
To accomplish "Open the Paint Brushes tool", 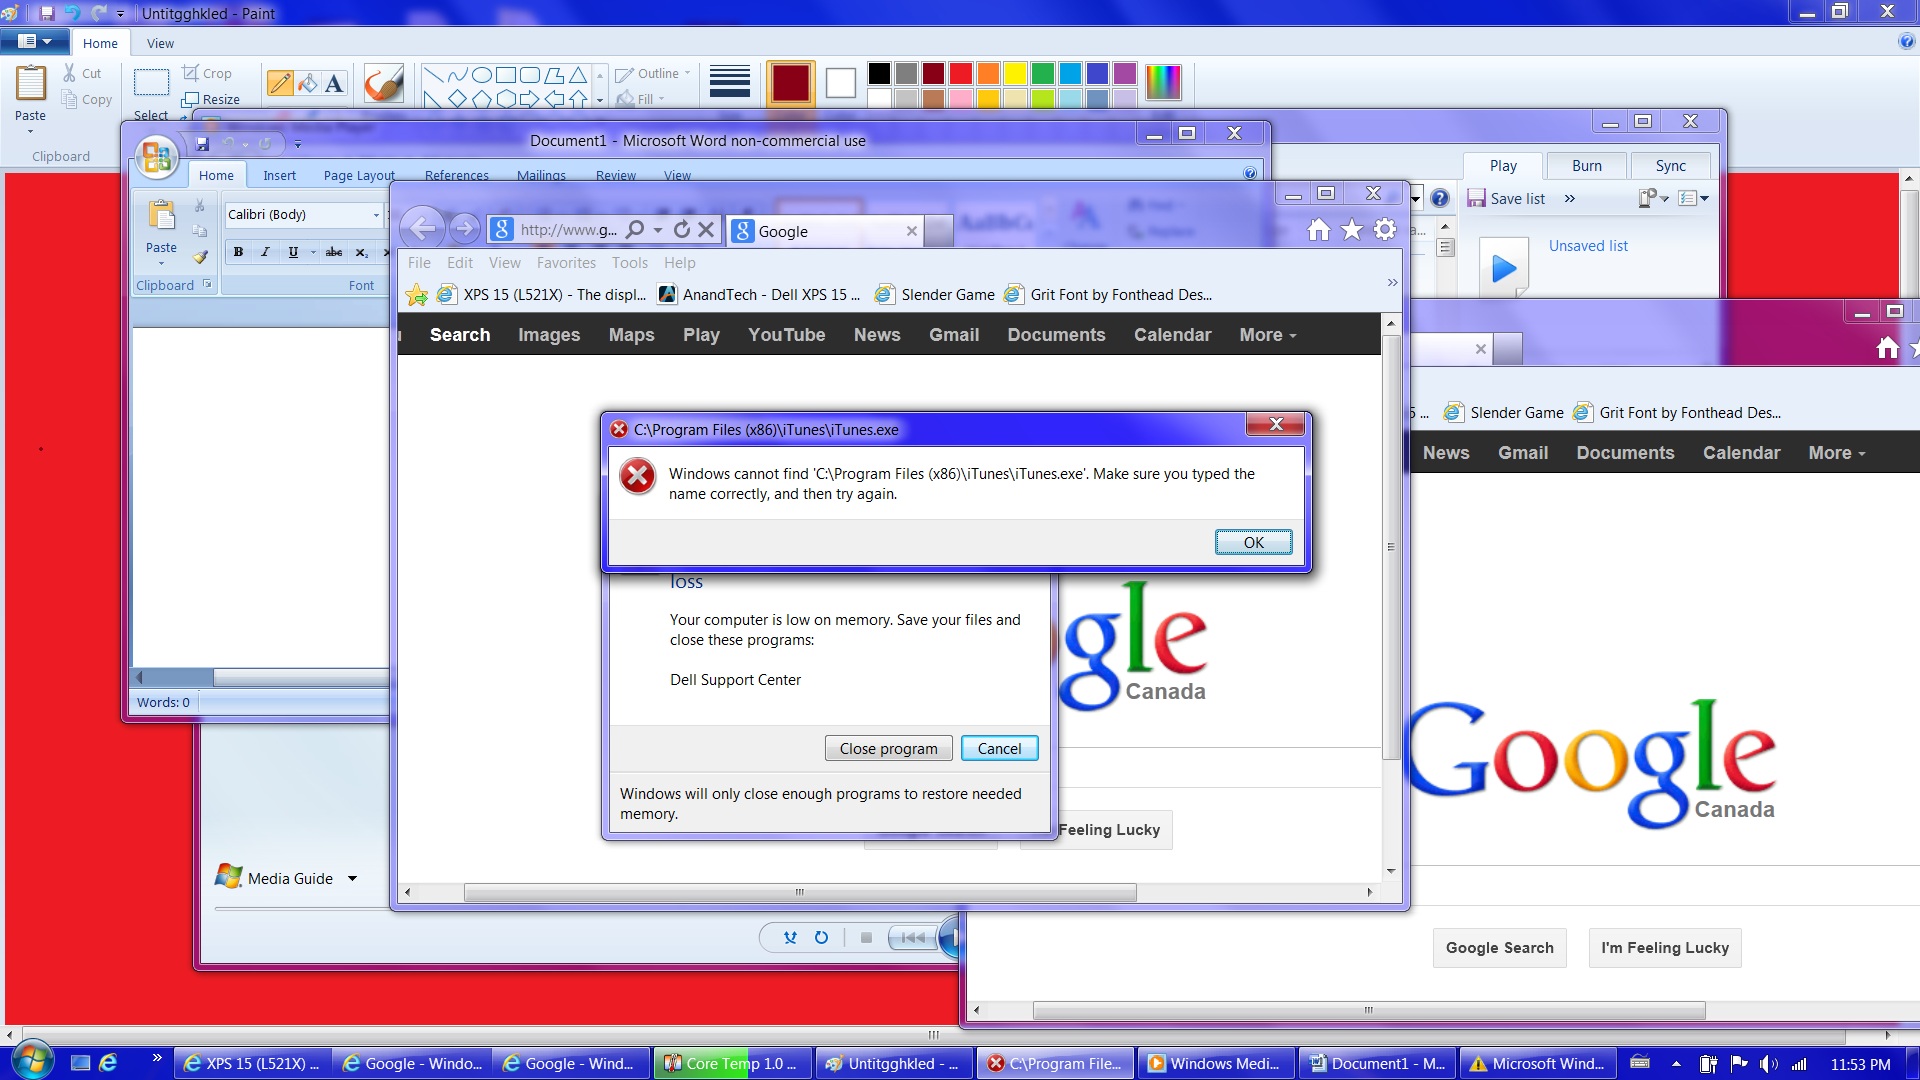I will pyautogui.click(x=383, y=84).
